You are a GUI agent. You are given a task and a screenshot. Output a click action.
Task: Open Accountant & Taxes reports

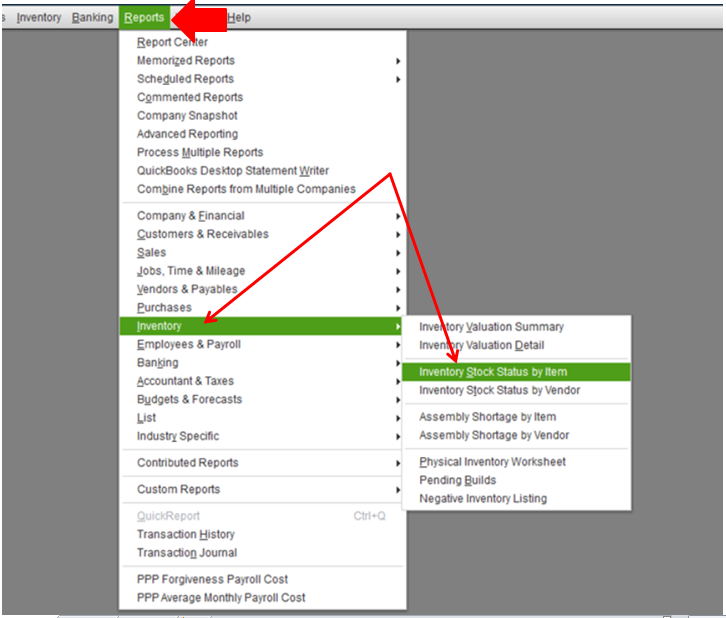point(263,381)
